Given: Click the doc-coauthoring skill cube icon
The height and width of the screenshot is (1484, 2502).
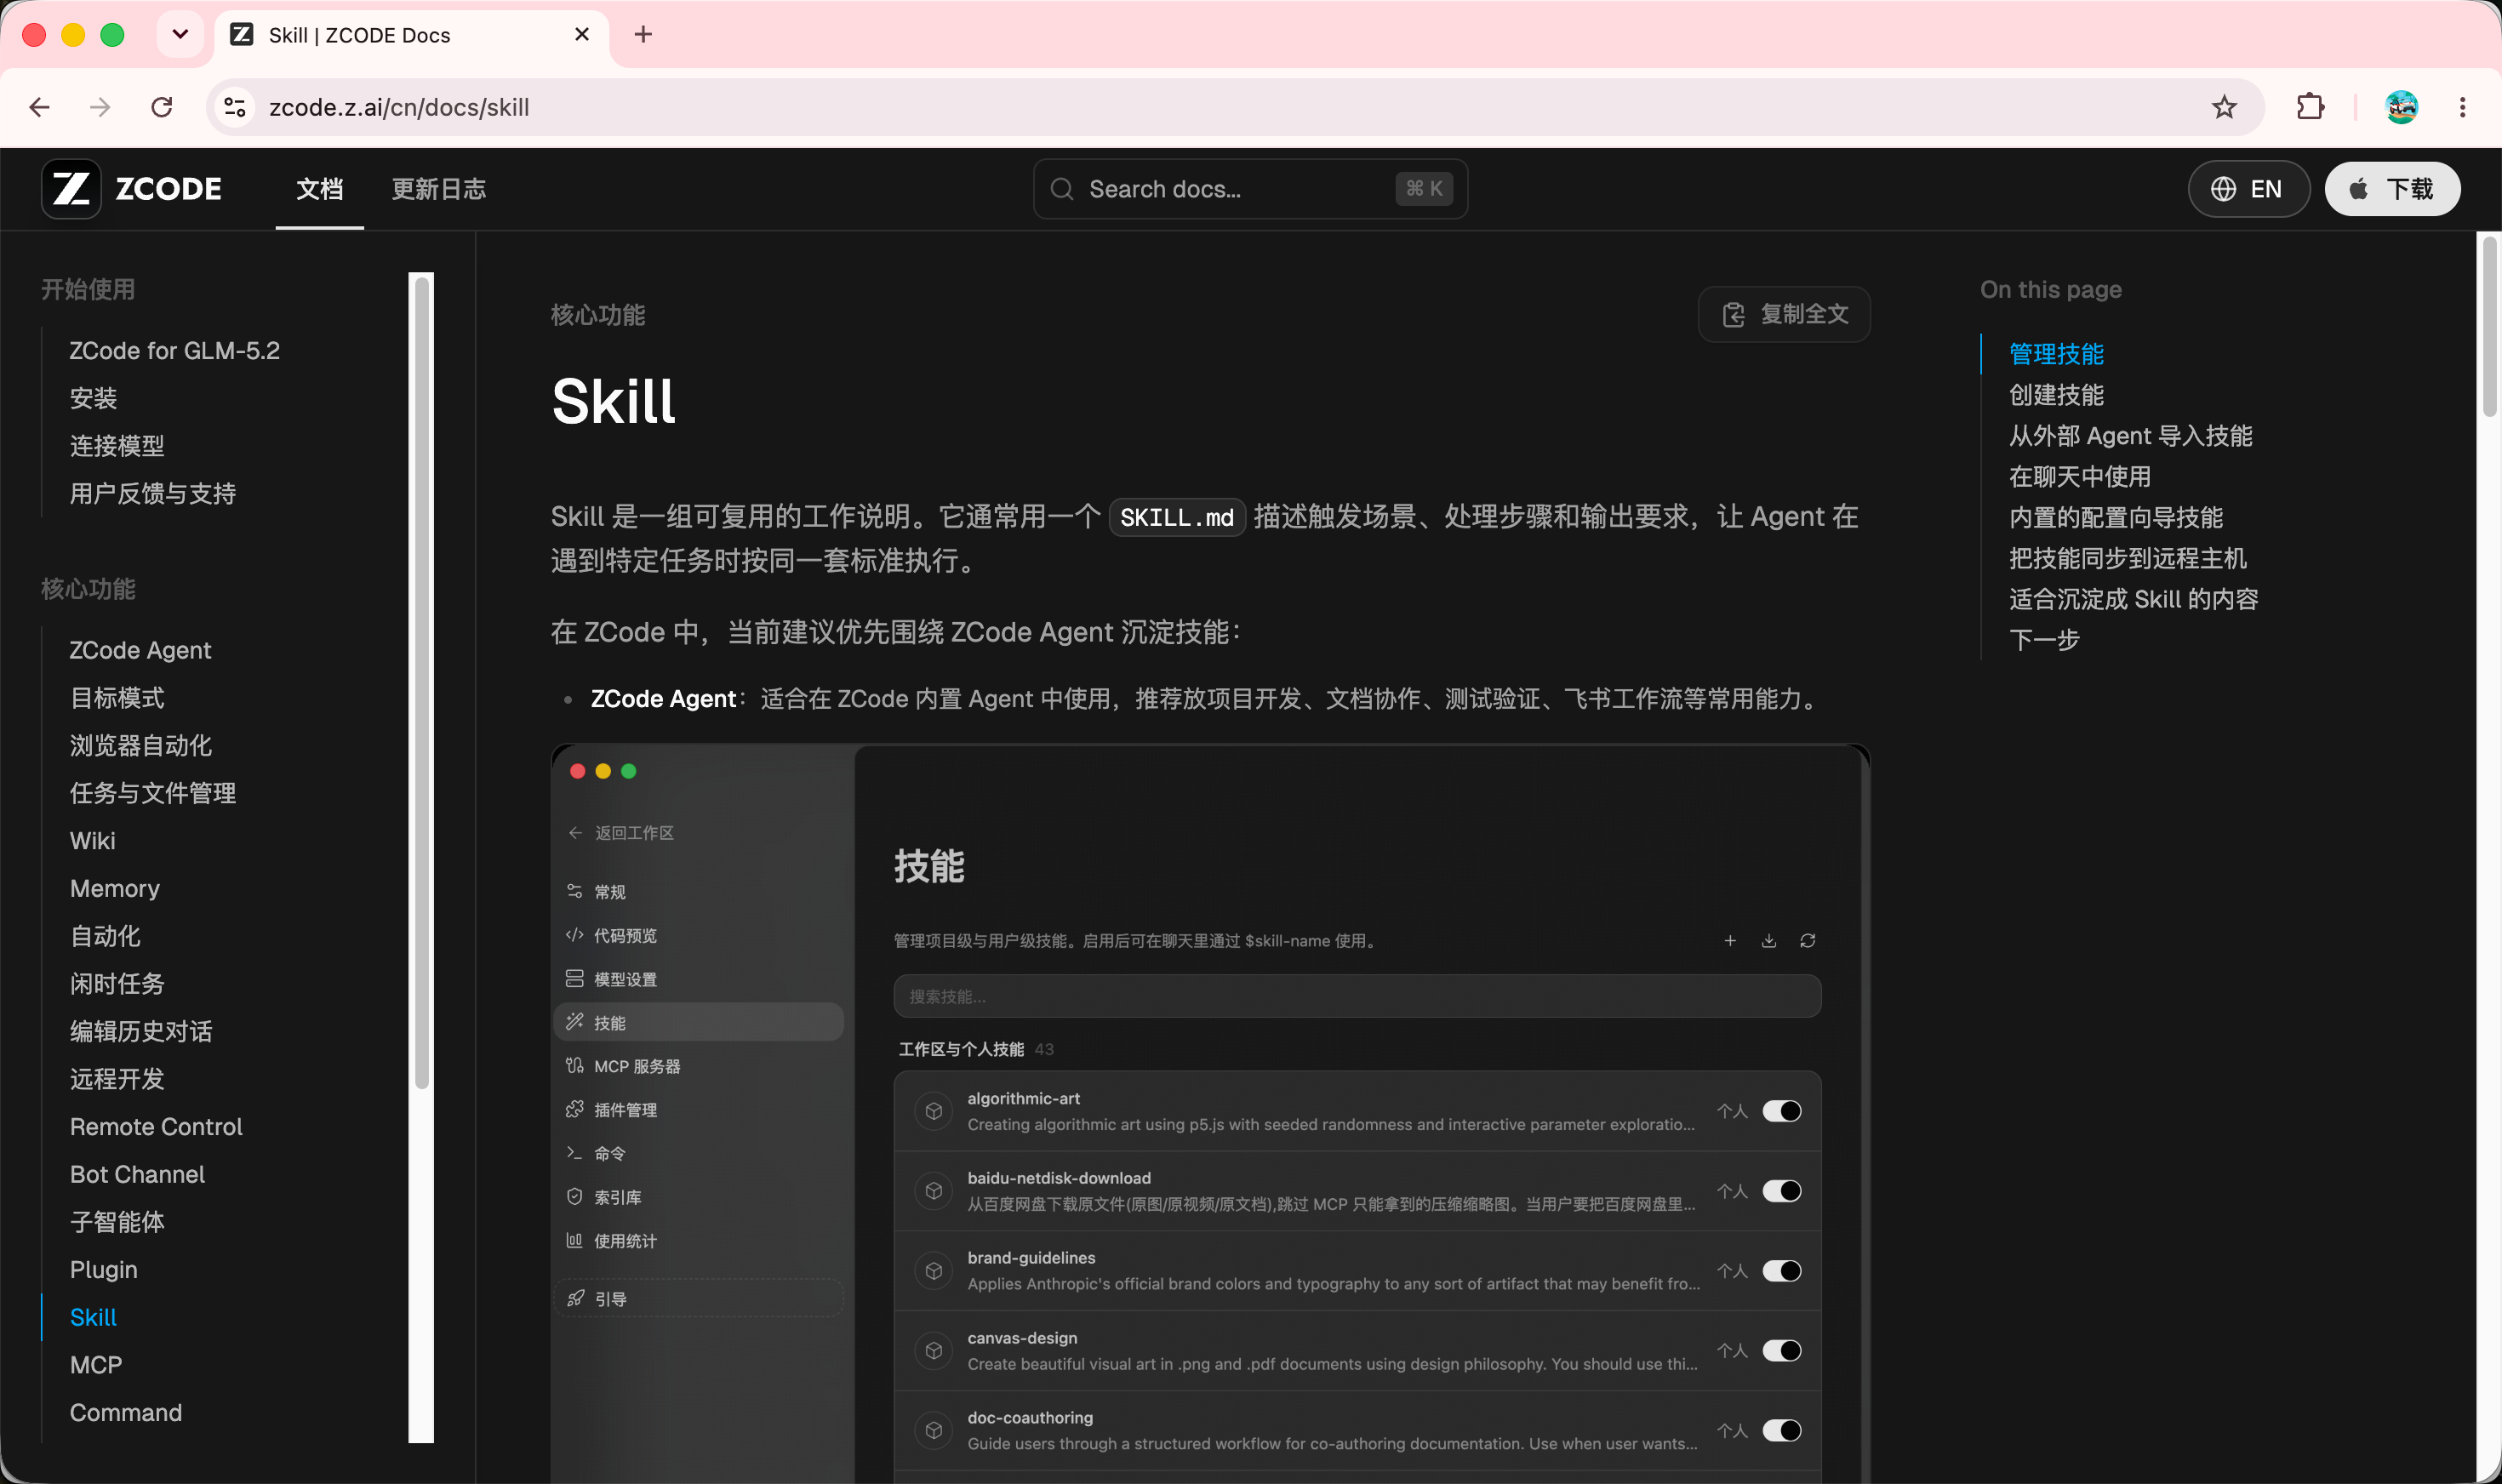Looking at the screenshot, I should [x=934, y=1431].
